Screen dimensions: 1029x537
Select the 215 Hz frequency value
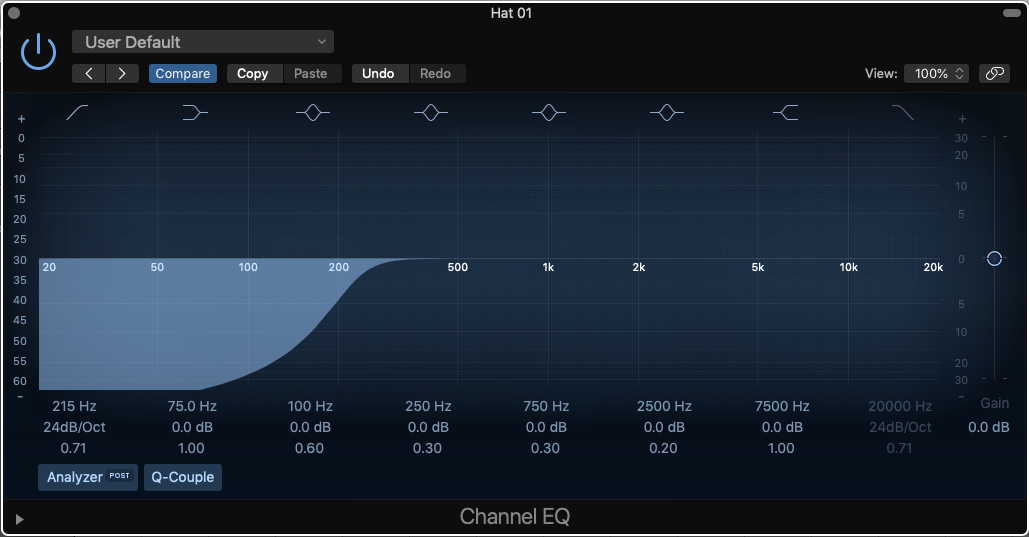tap(74, 406)
